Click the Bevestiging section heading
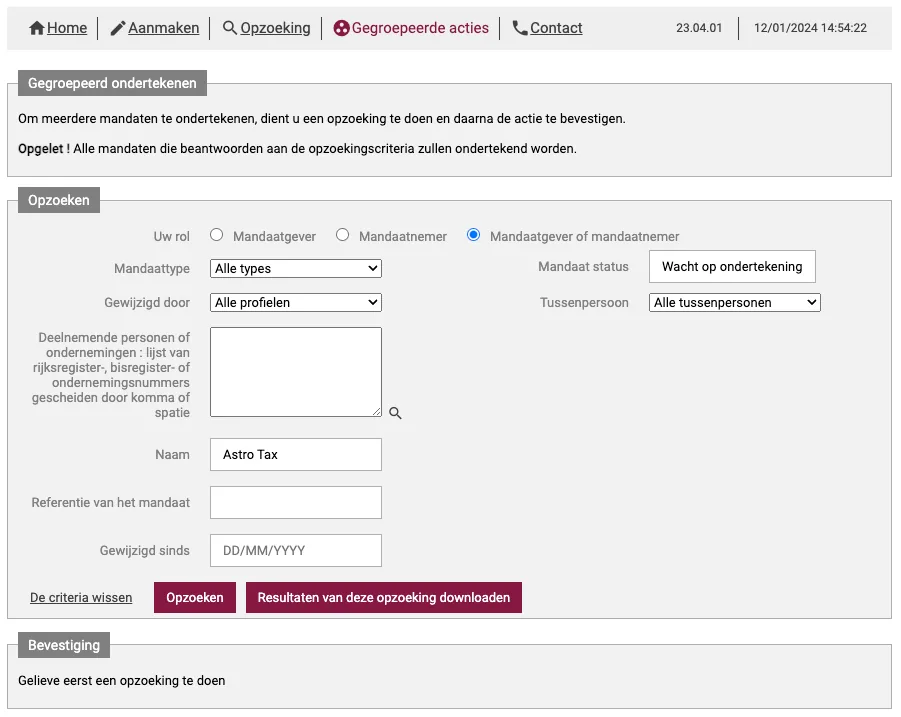 point(64,645)
